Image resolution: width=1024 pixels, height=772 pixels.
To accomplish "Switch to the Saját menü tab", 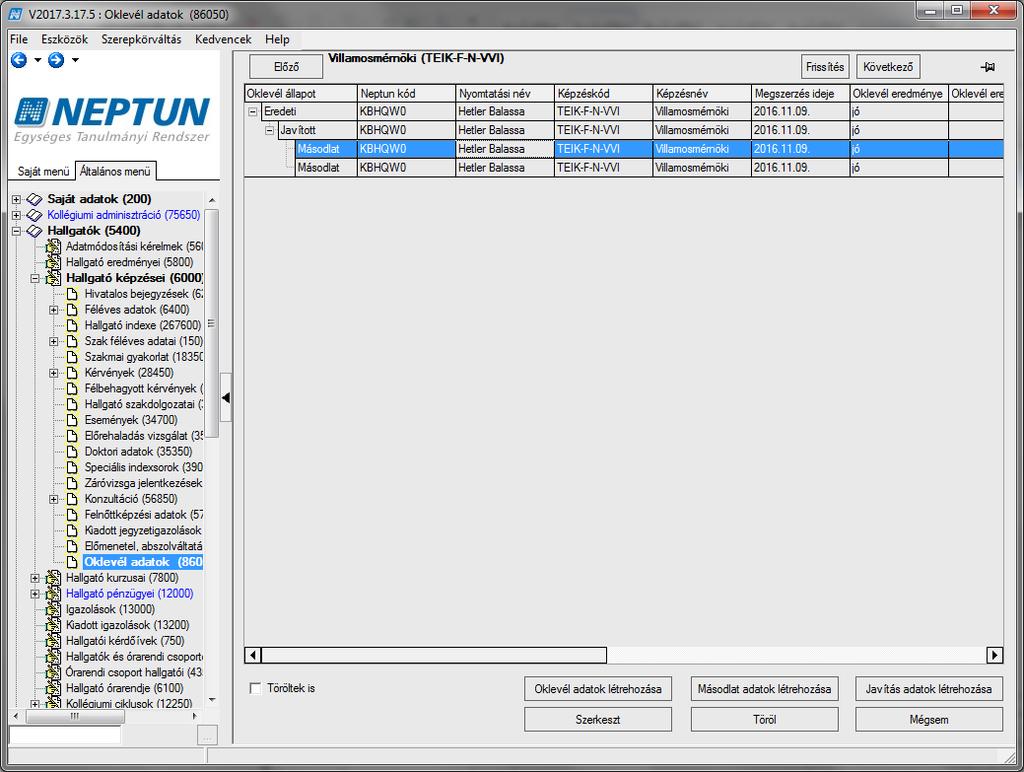I will coord(43,171).
